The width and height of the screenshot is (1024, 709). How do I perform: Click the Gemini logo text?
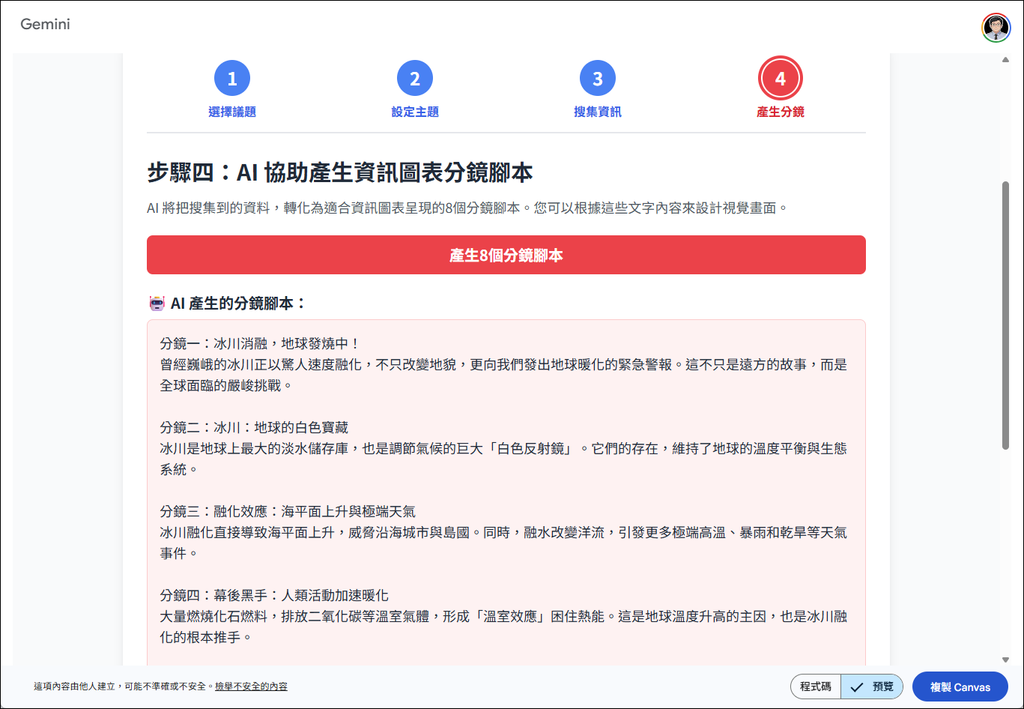coord(45,24)
